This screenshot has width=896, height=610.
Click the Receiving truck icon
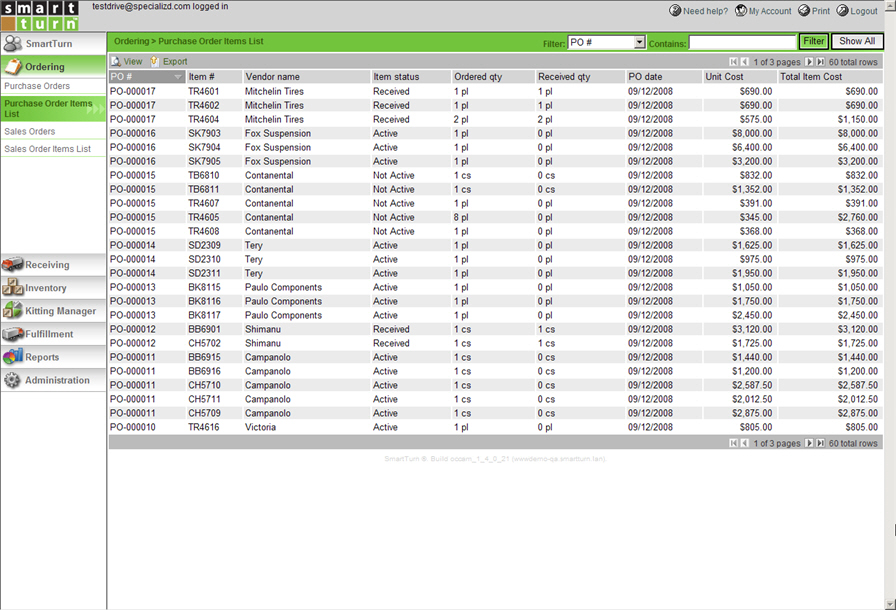pyautogui.click(x=13, y=264)
